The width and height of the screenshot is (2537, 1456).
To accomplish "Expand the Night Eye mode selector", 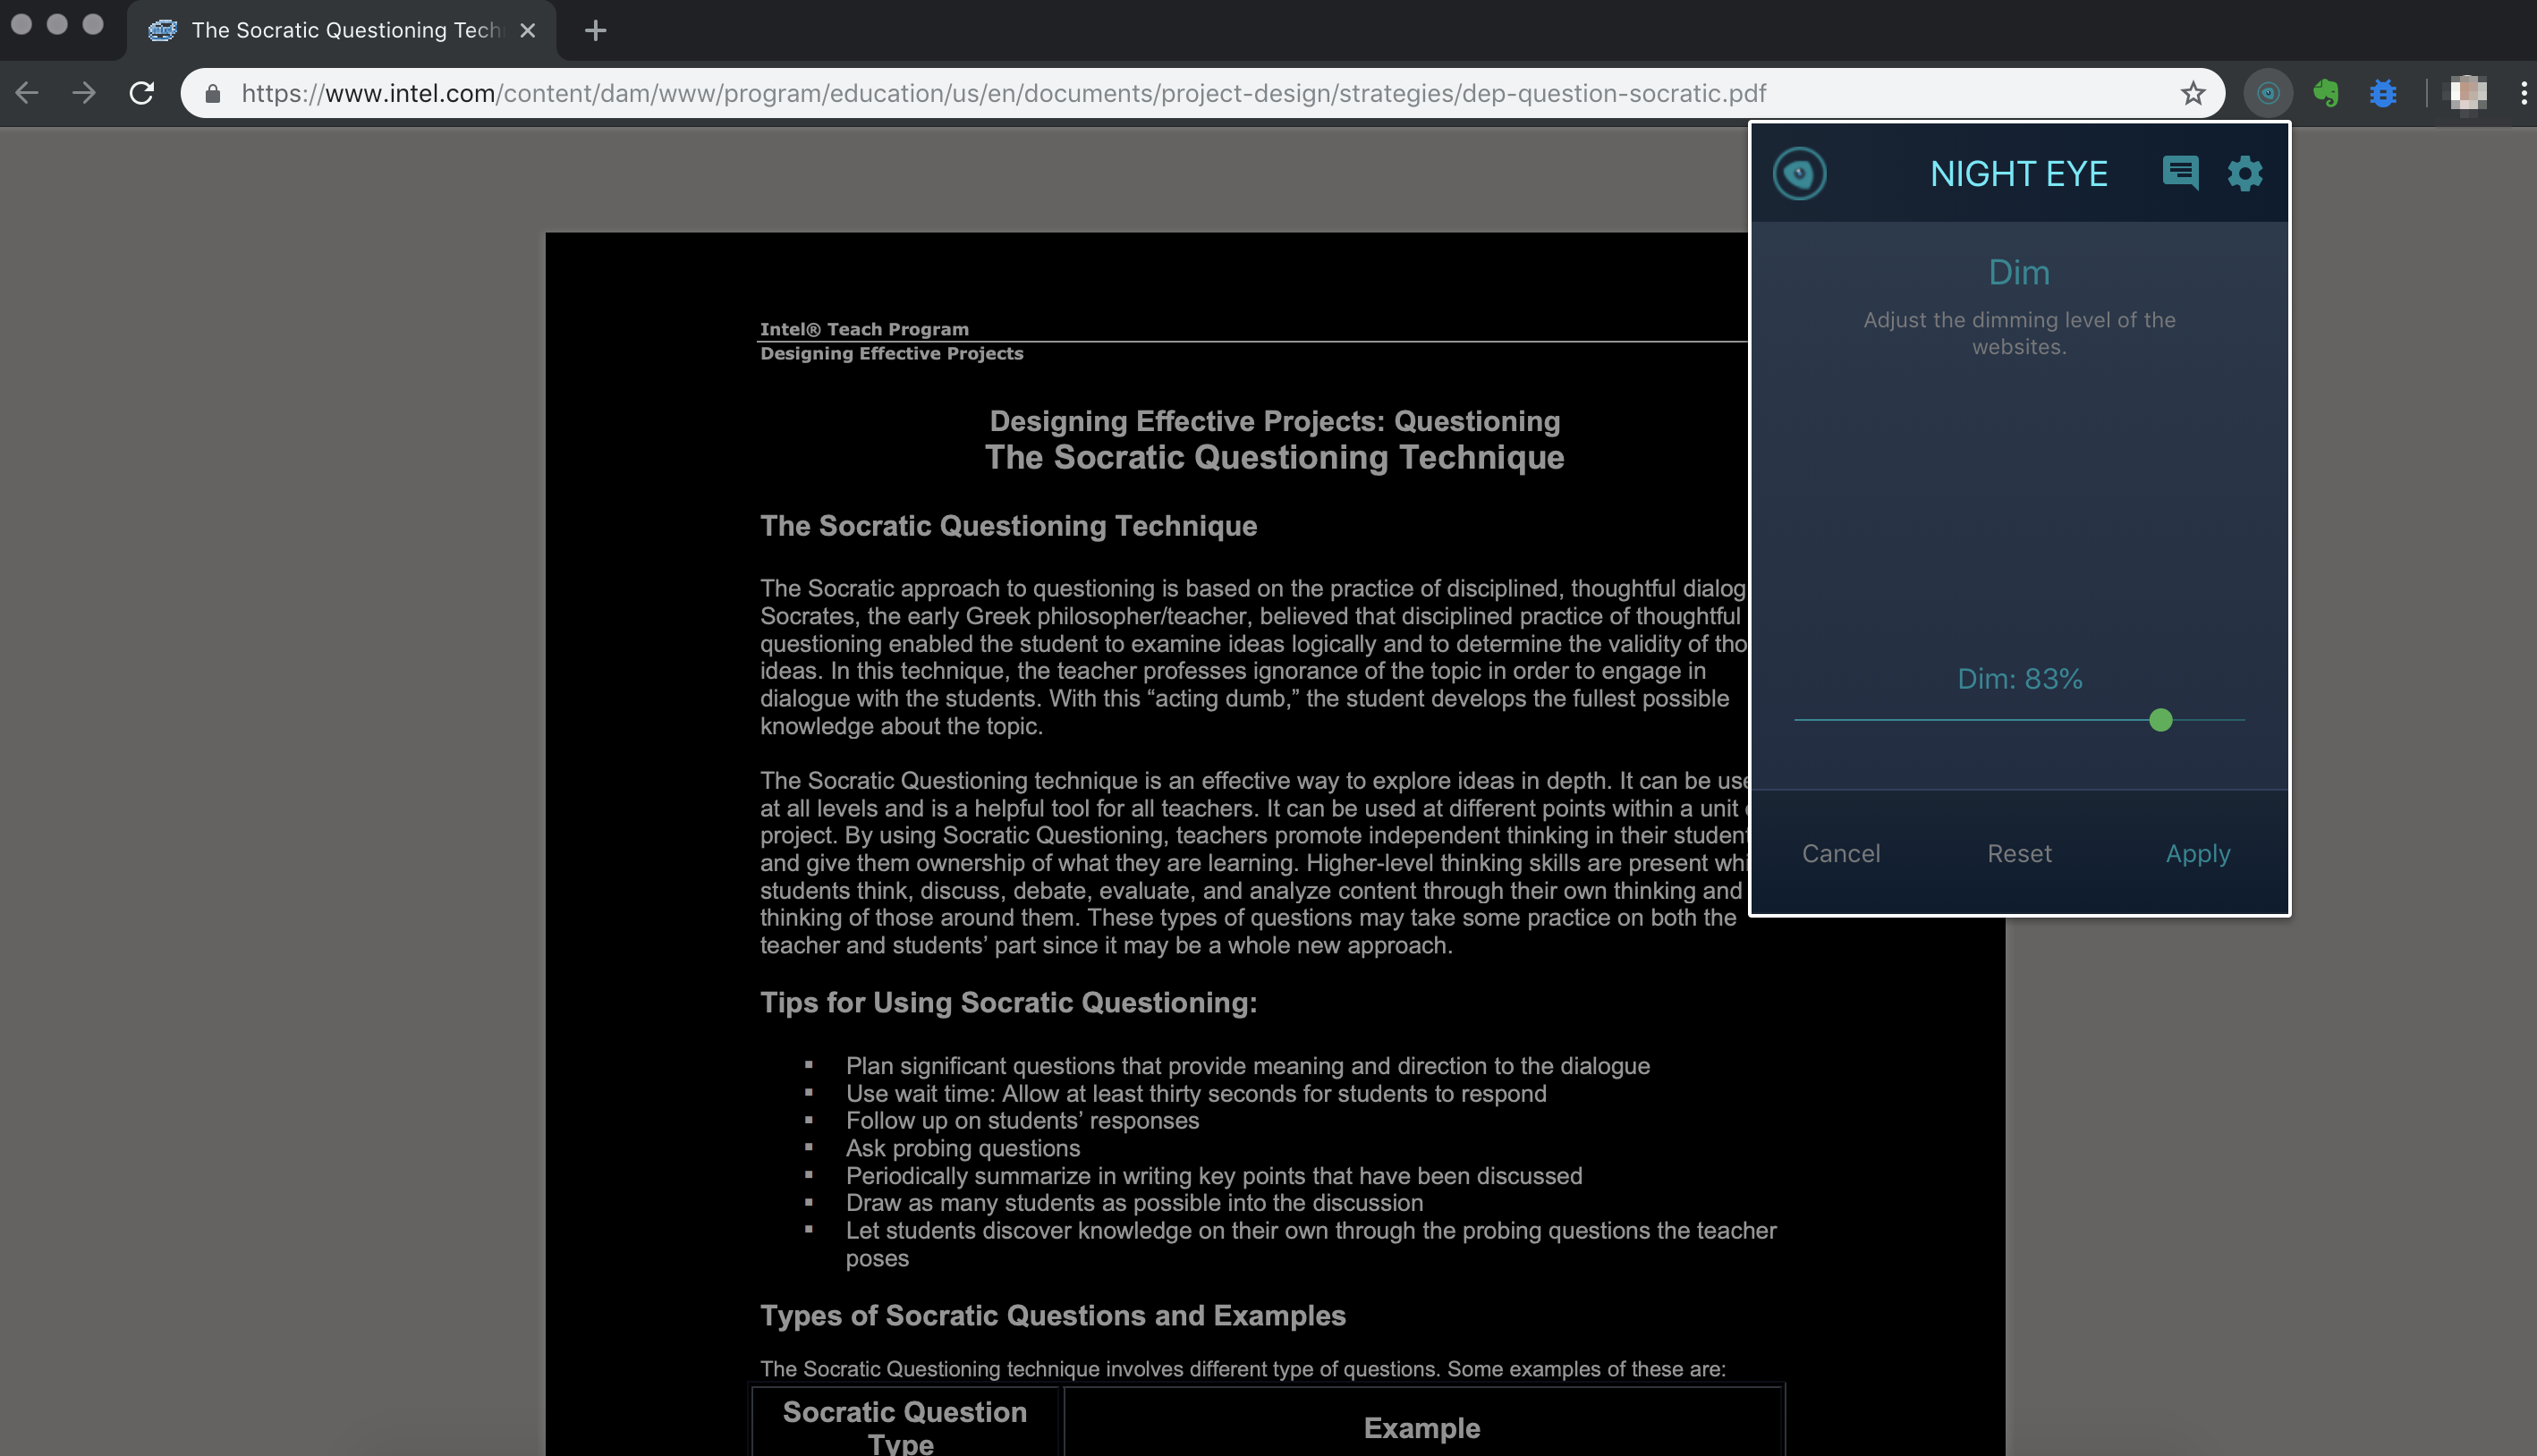I will [x=2018, y=270].
